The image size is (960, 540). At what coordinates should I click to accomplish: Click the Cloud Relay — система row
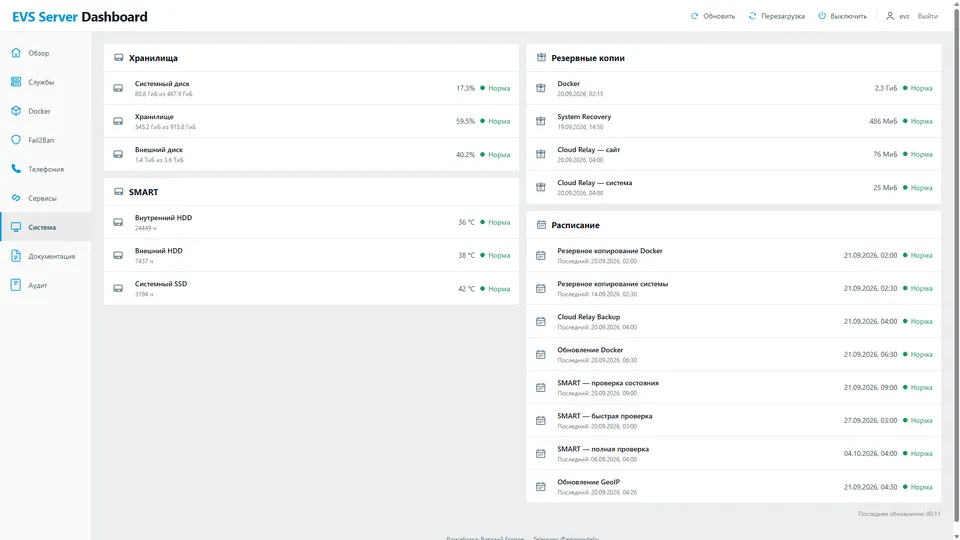tap(733, 187)
